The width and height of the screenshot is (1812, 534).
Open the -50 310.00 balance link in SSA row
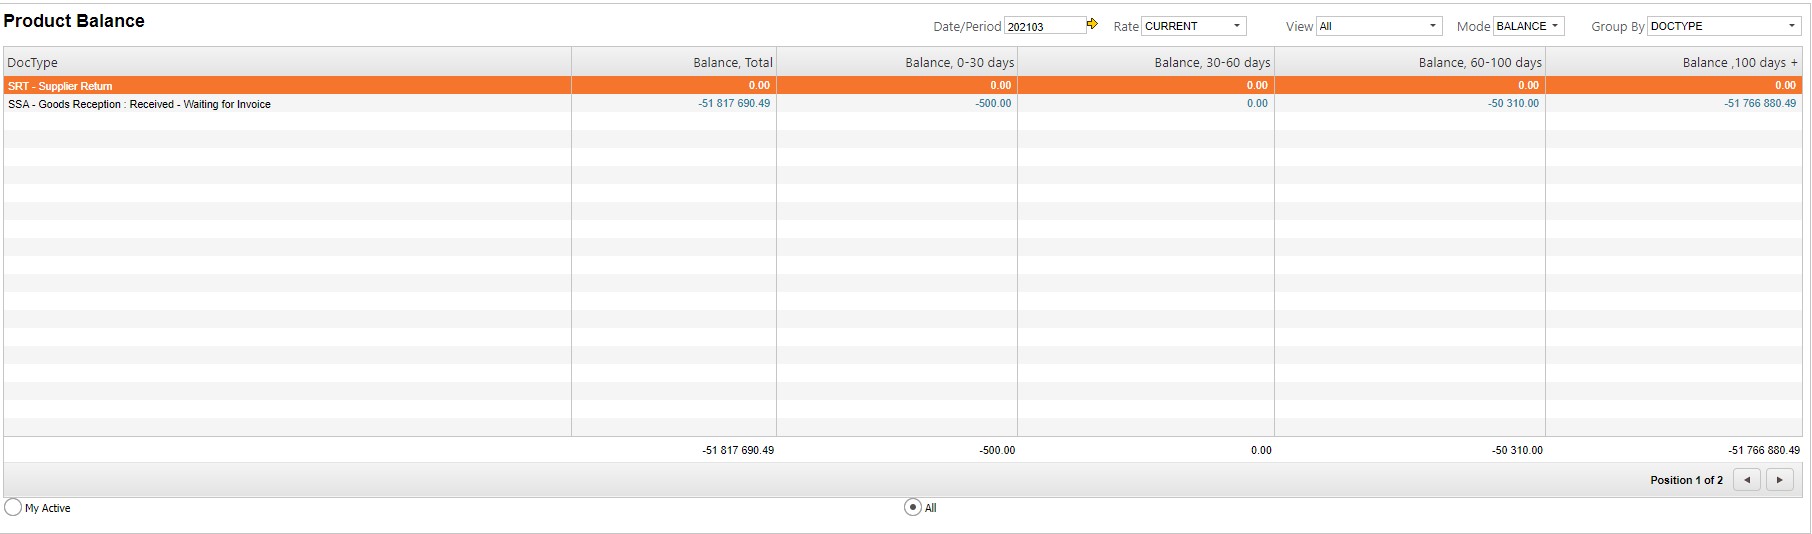1513,104
